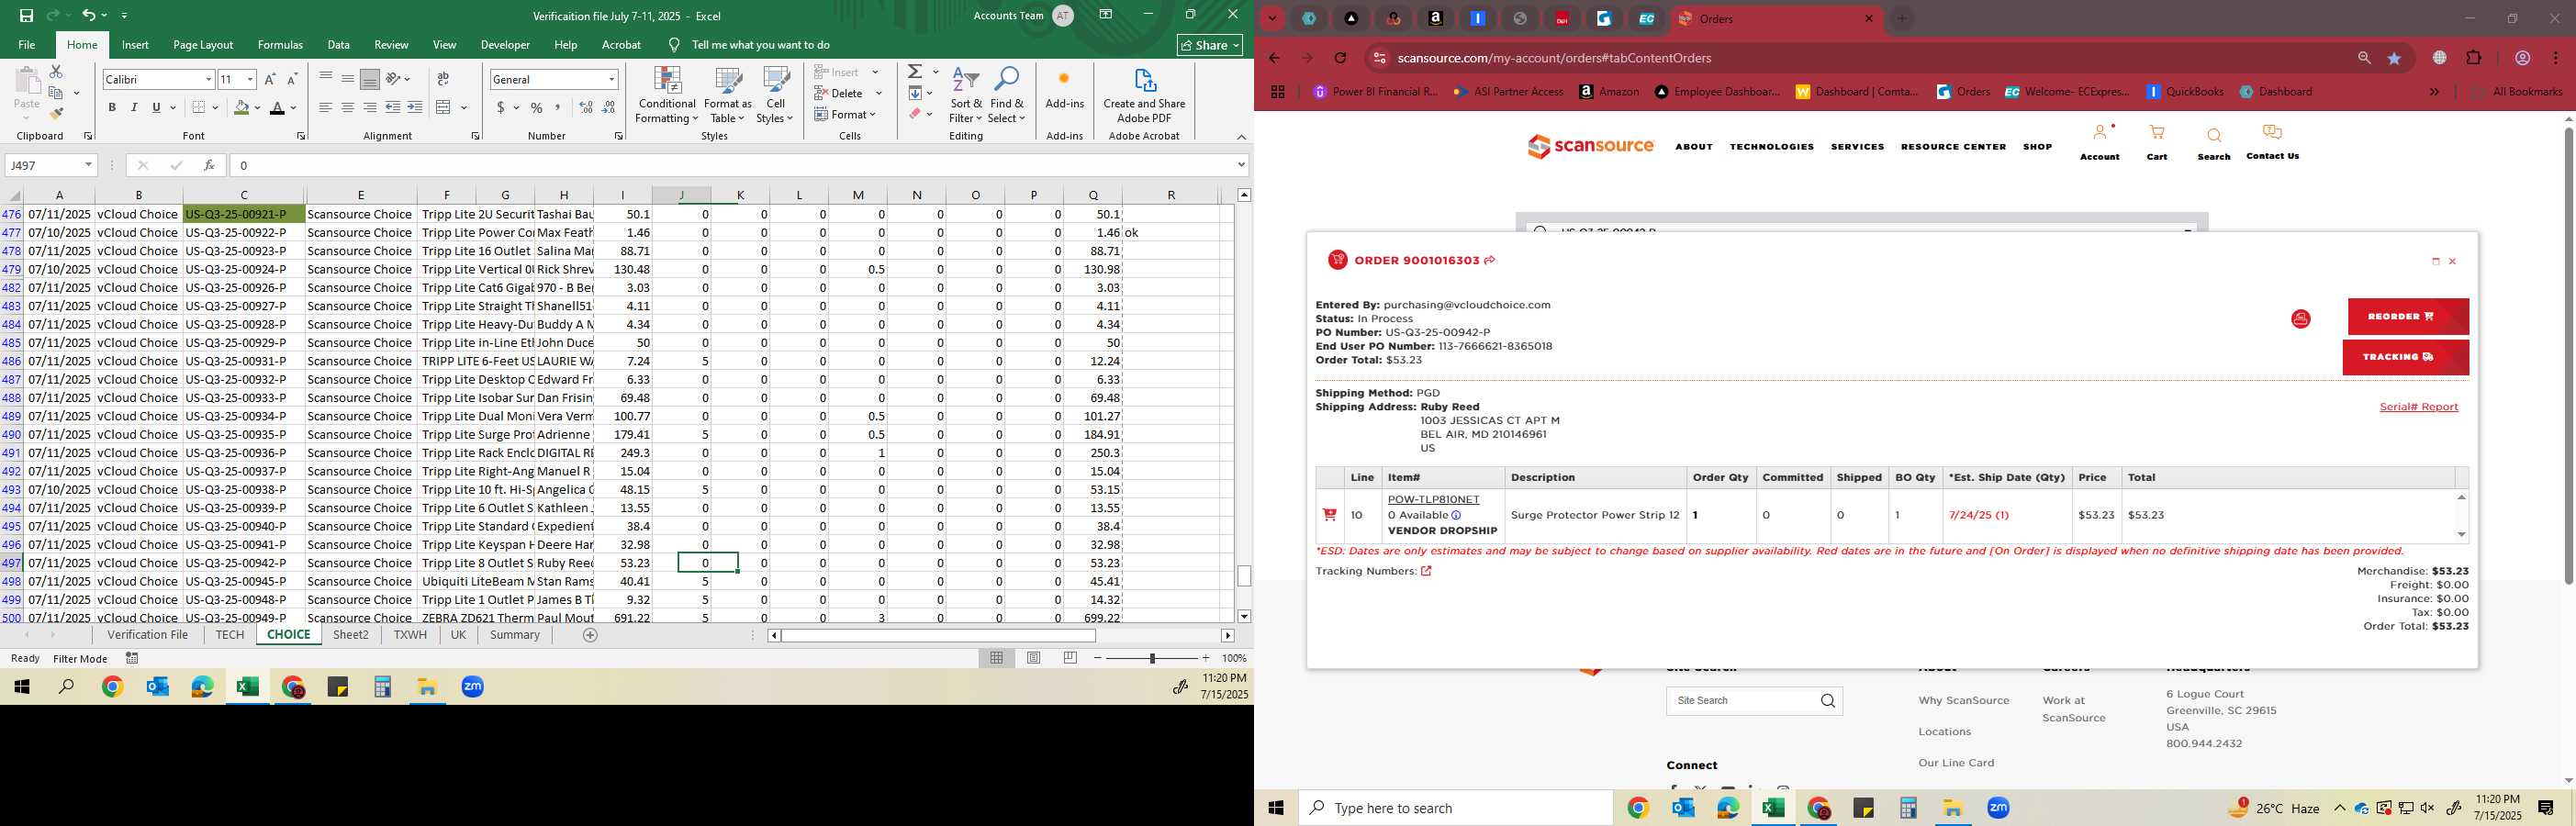Open the Data ribbon tab

(x=339, y=45)
